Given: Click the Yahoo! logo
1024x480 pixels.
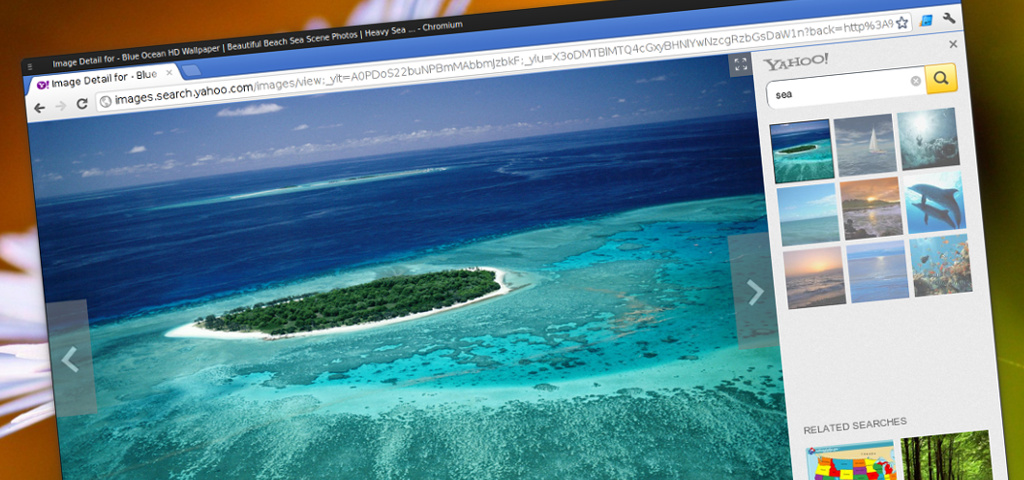Looking at the screenshot, I should point(796,63).
